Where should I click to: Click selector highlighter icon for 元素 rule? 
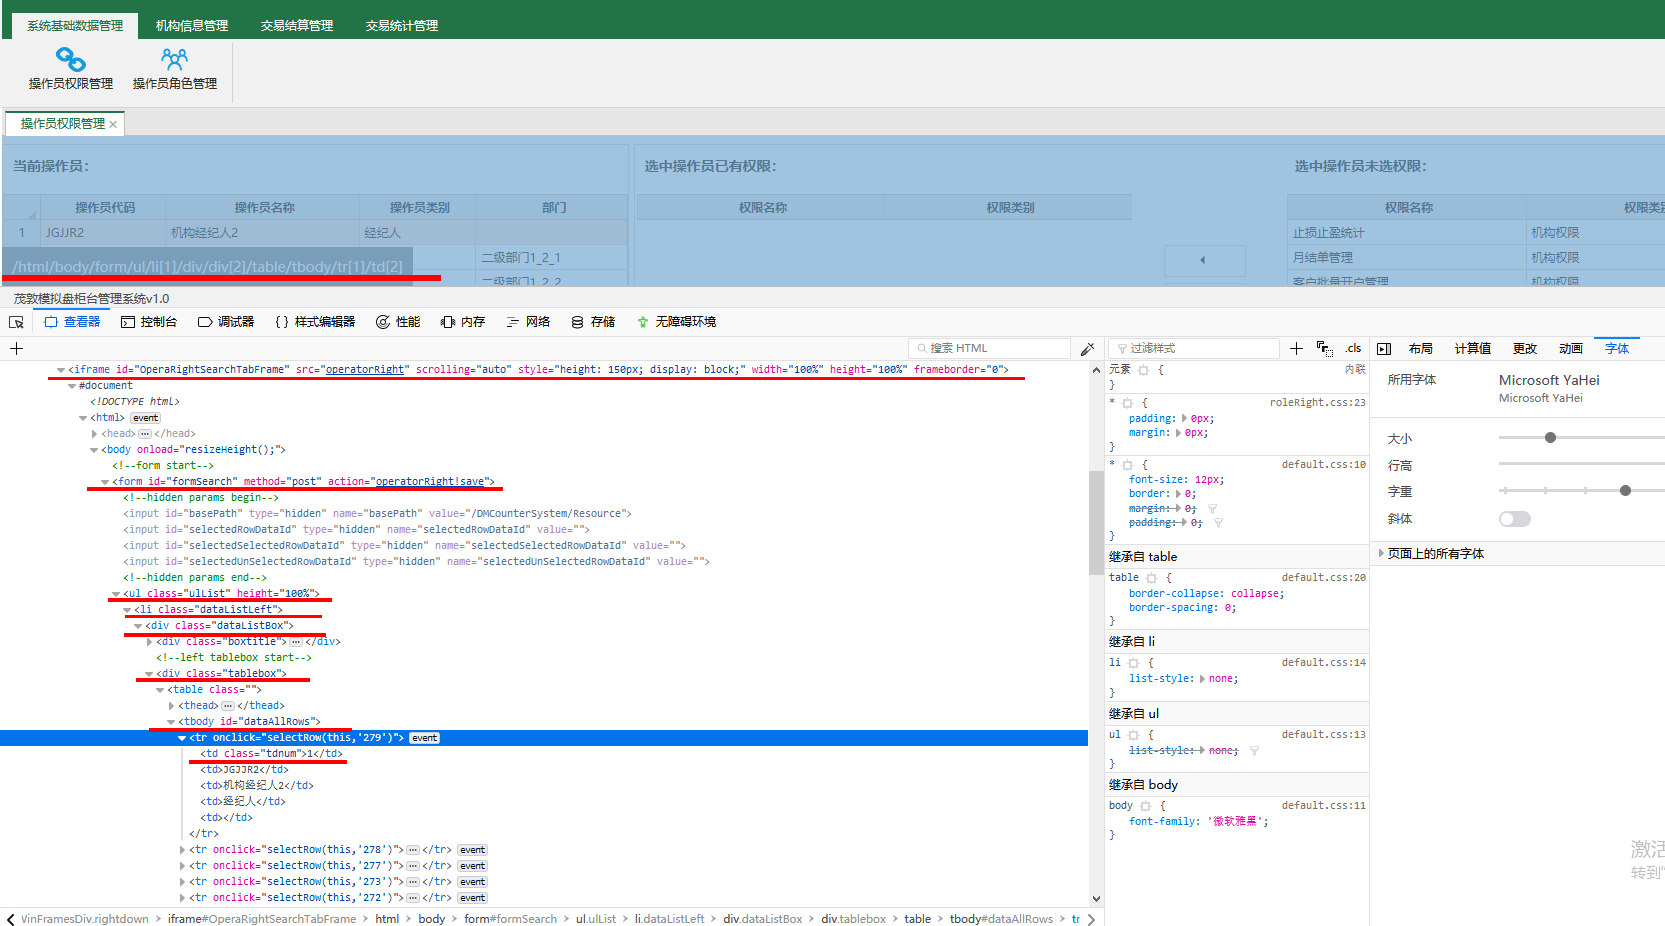(x=1143, y=370)
